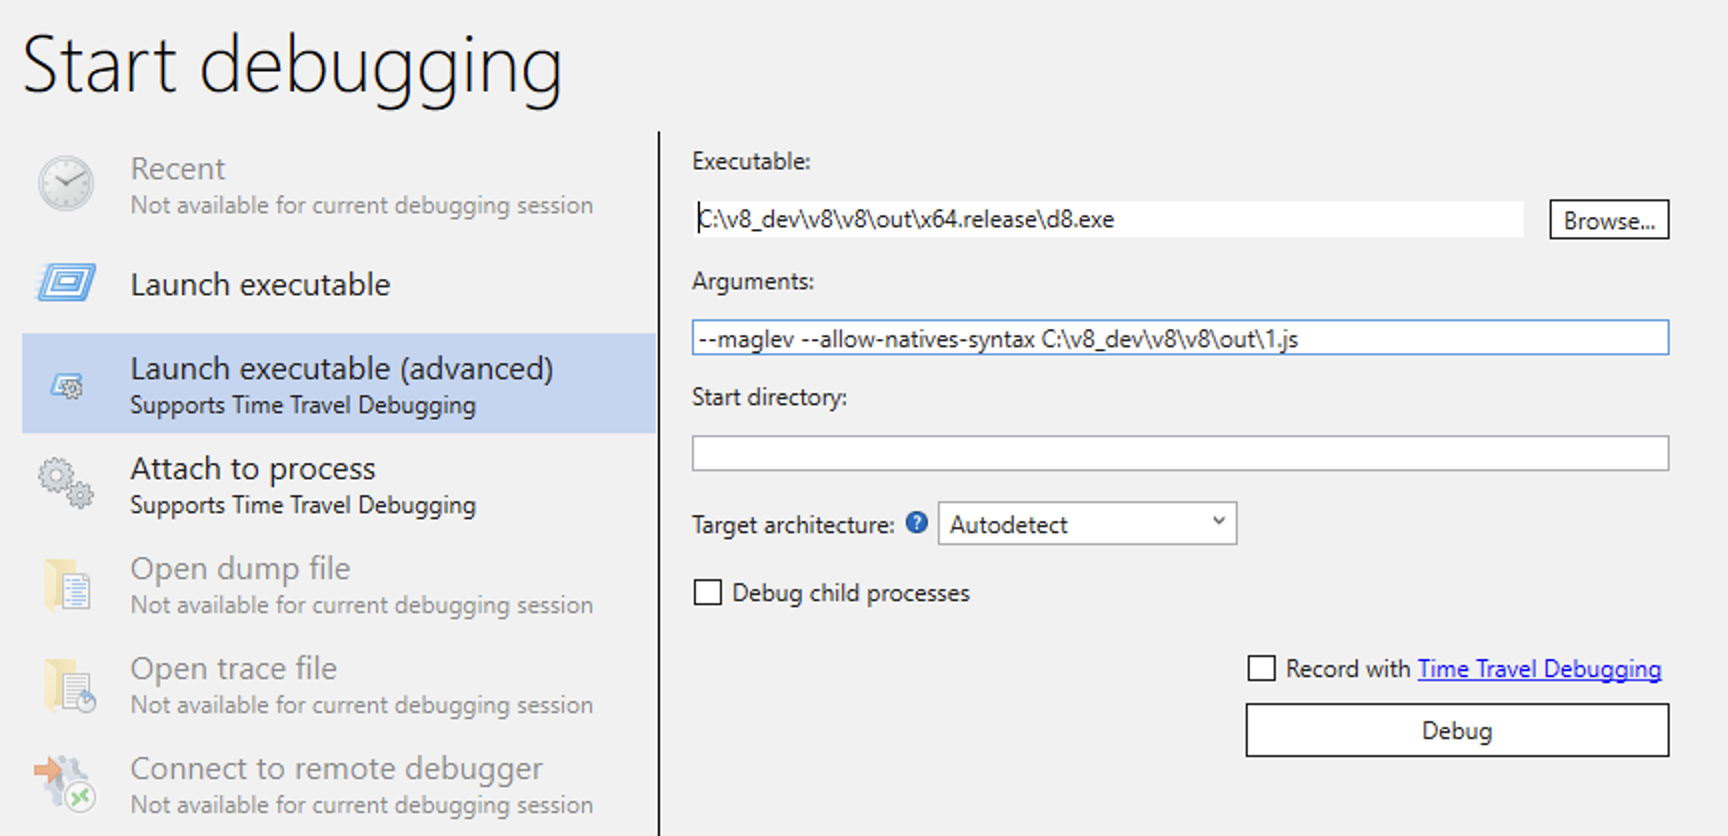This screenshot has height=836, width=1728.
Task: Enable the Debug child processes checkbox
Action: tap(708, 593)
